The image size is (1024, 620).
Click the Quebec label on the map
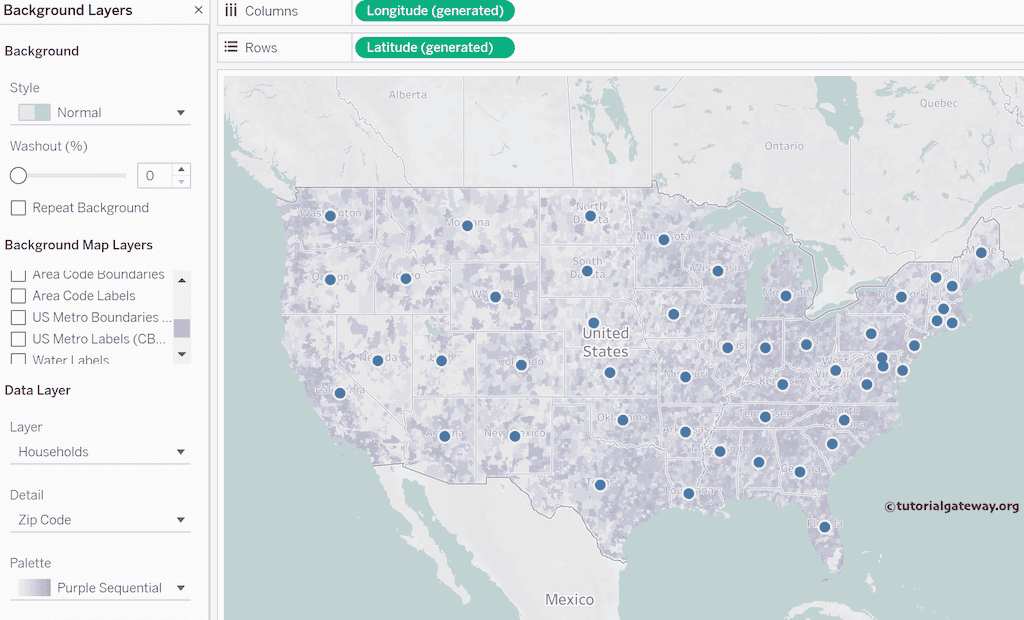(x=938, y=103)
